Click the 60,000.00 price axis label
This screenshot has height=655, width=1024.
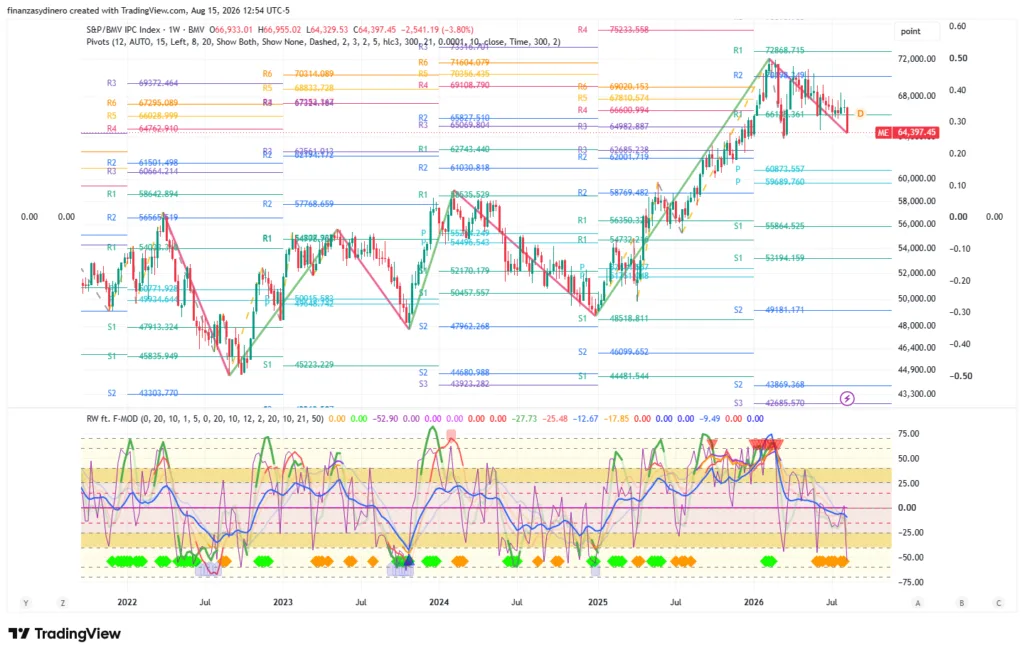click(917, 178)
